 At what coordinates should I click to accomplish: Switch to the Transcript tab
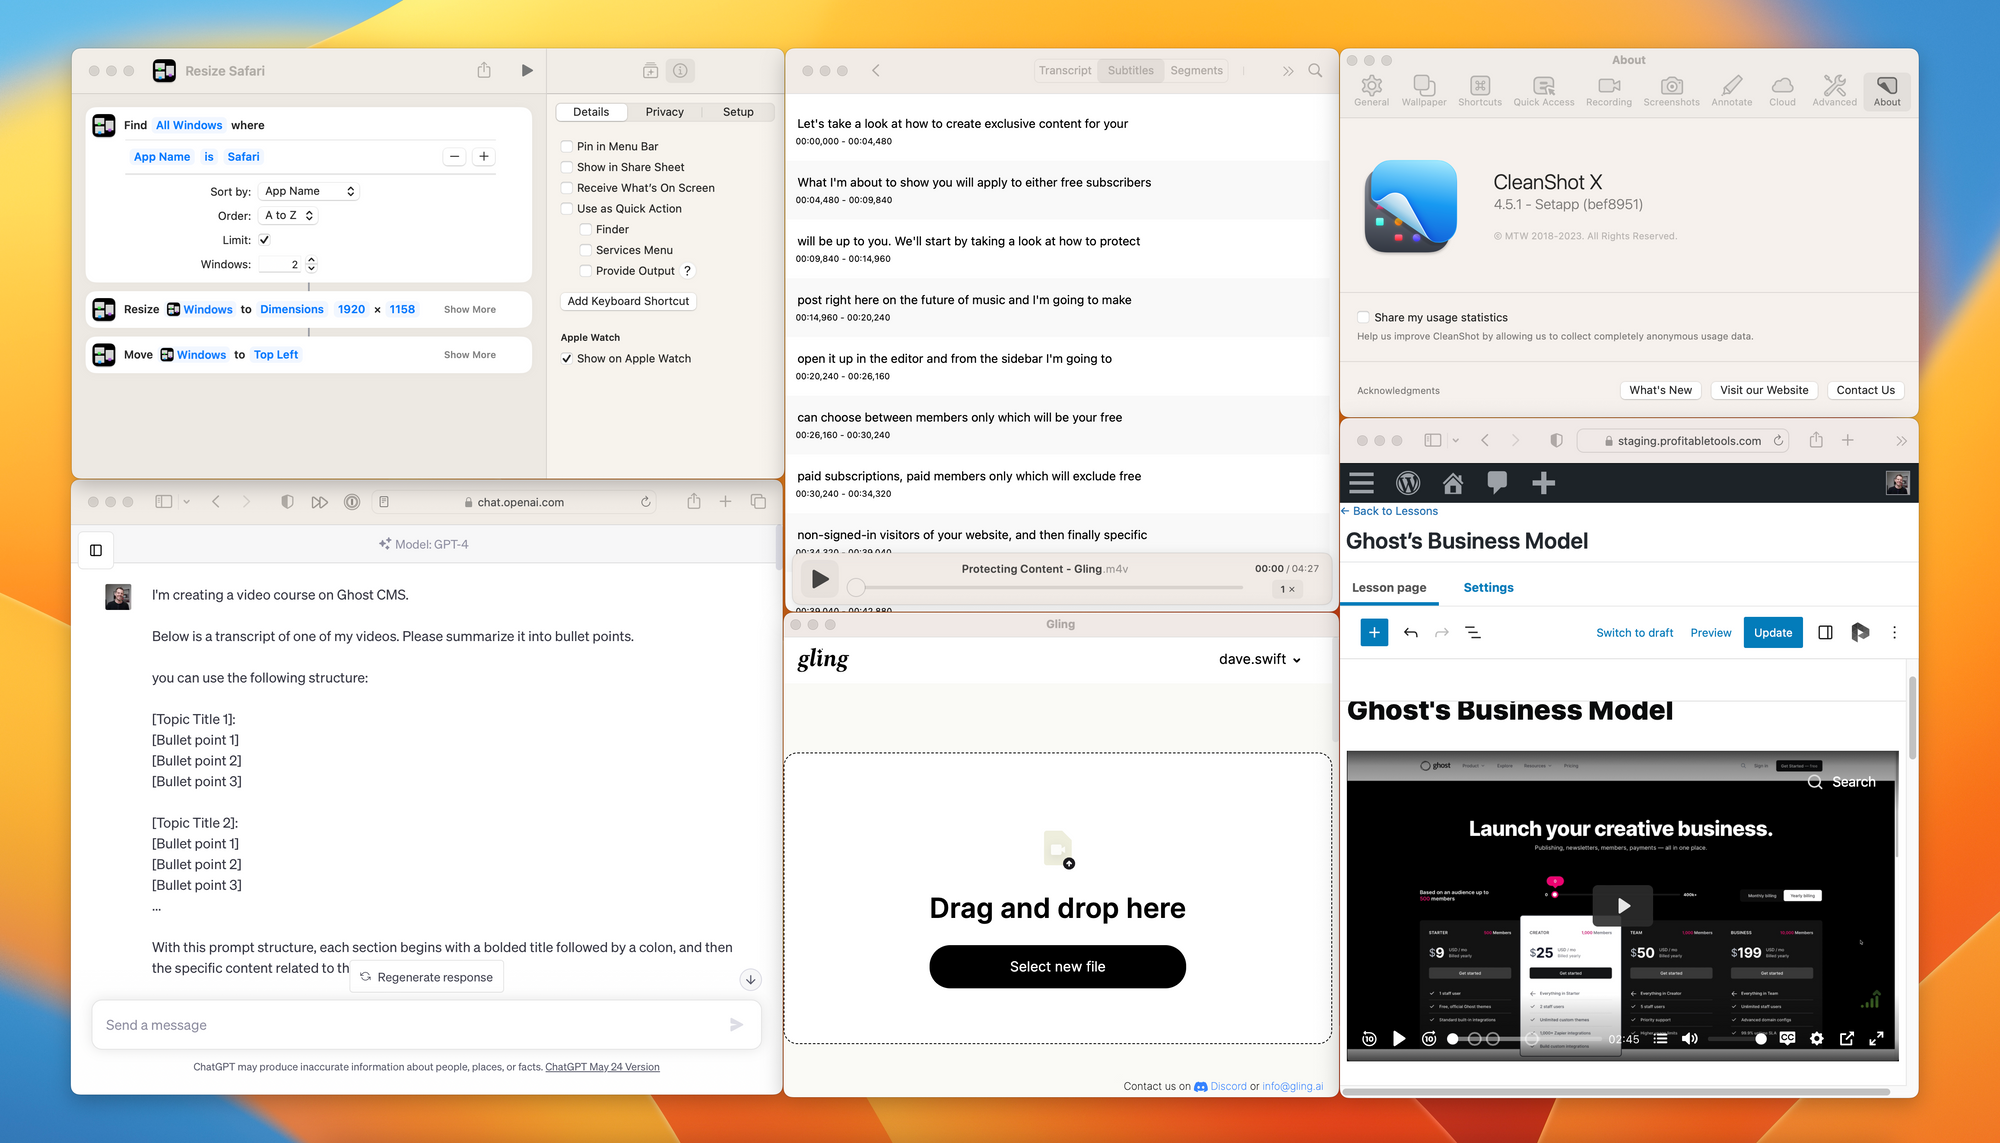[x=1065, y=71]
